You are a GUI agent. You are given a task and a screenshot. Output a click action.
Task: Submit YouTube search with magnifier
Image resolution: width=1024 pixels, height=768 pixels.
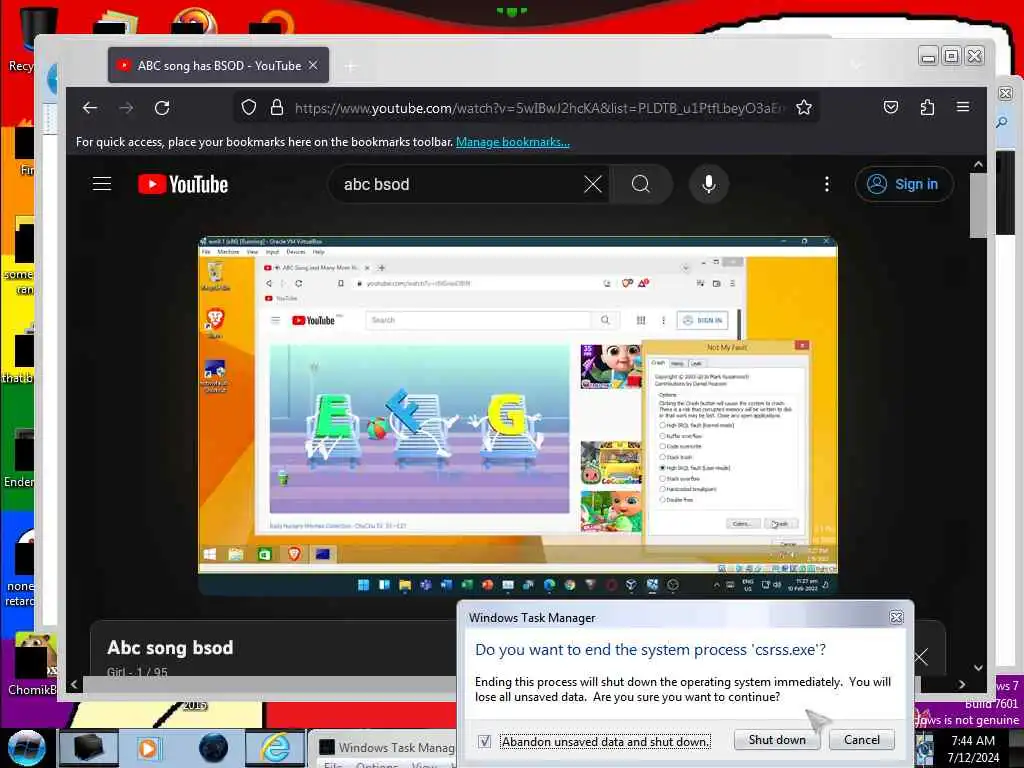[641, 184]
